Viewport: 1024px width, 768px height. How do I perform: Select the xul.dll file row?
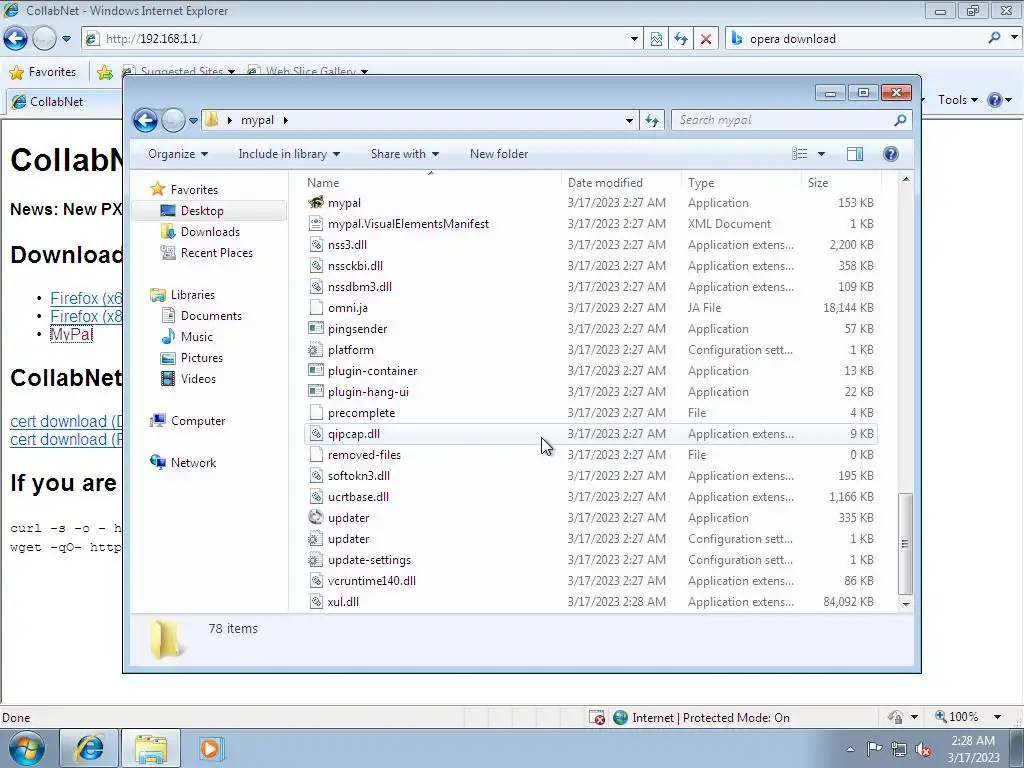(590, 601)
